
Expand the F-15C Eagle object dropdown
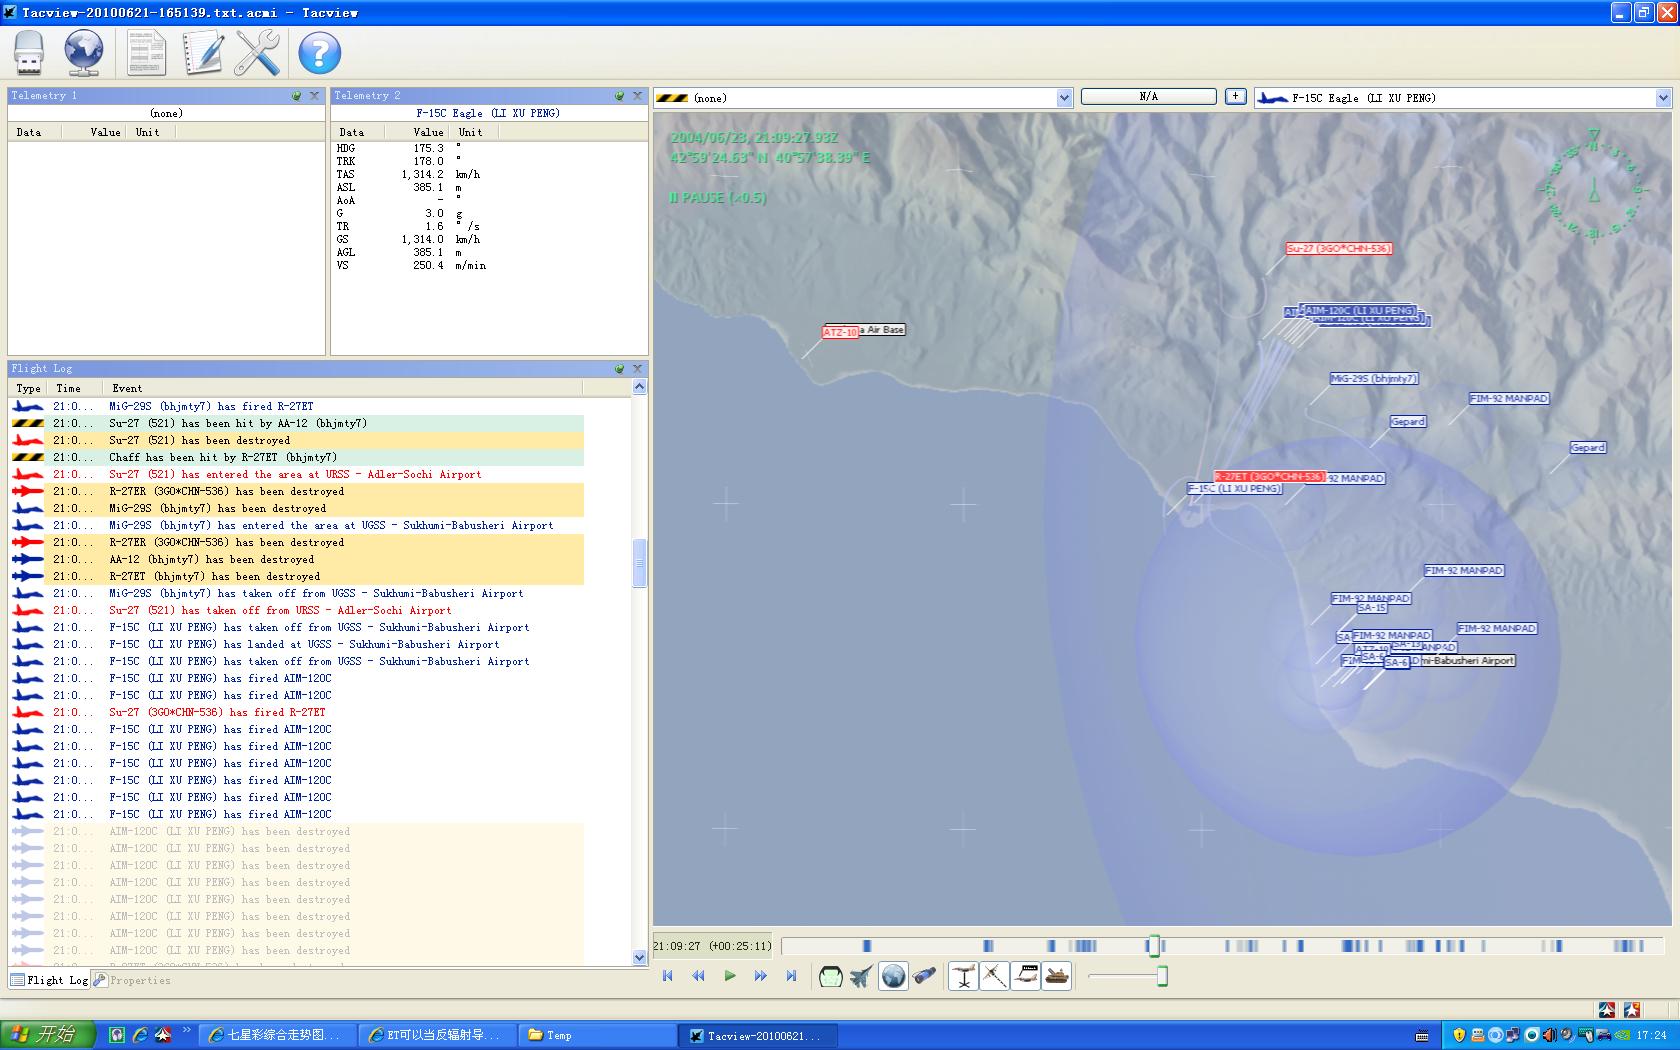click(1663, 98)
